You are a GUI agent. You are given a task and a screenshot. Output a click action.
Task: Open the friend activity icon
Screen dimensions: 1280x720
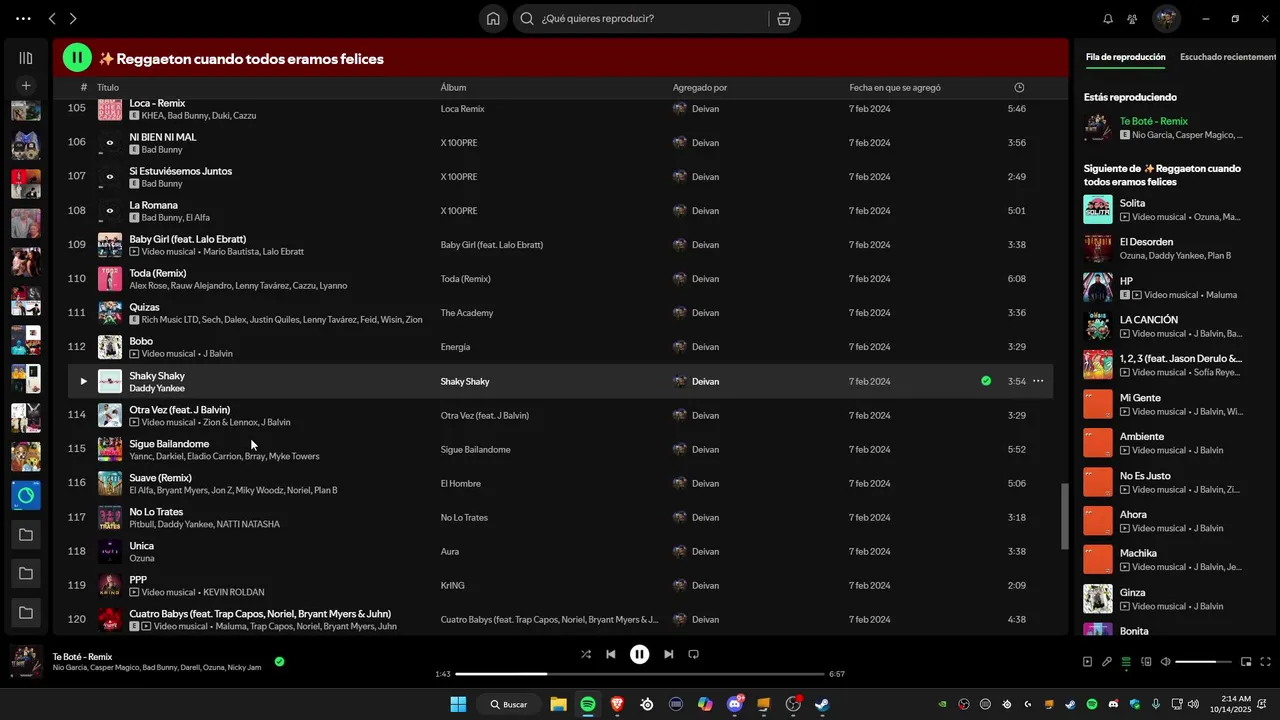1132,18
